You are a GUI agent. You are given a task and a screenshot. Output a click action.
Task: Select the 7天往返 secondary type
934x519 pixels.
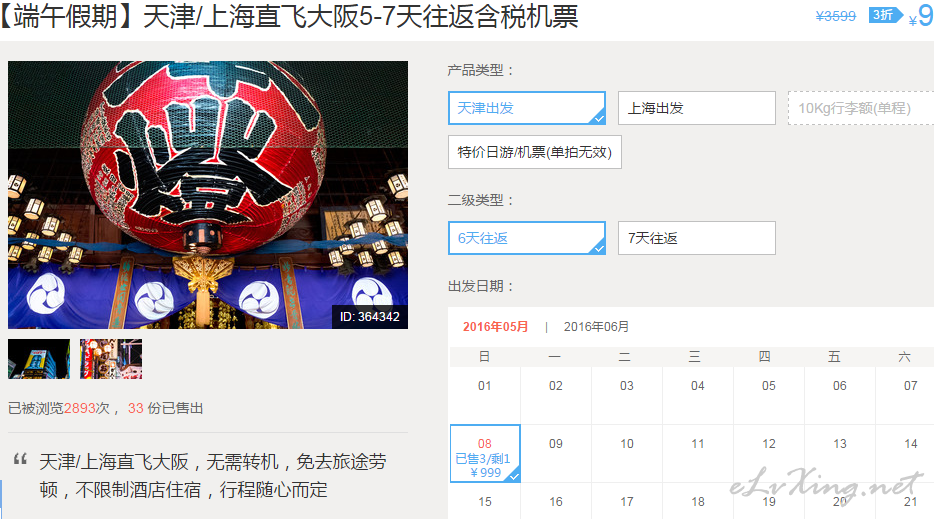[x=696, y=238]
